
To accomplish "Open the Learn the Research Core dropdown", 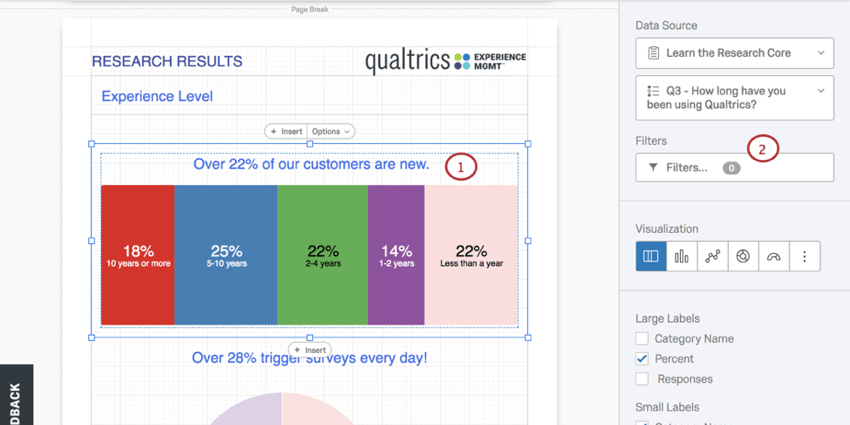I will (734, 53).
